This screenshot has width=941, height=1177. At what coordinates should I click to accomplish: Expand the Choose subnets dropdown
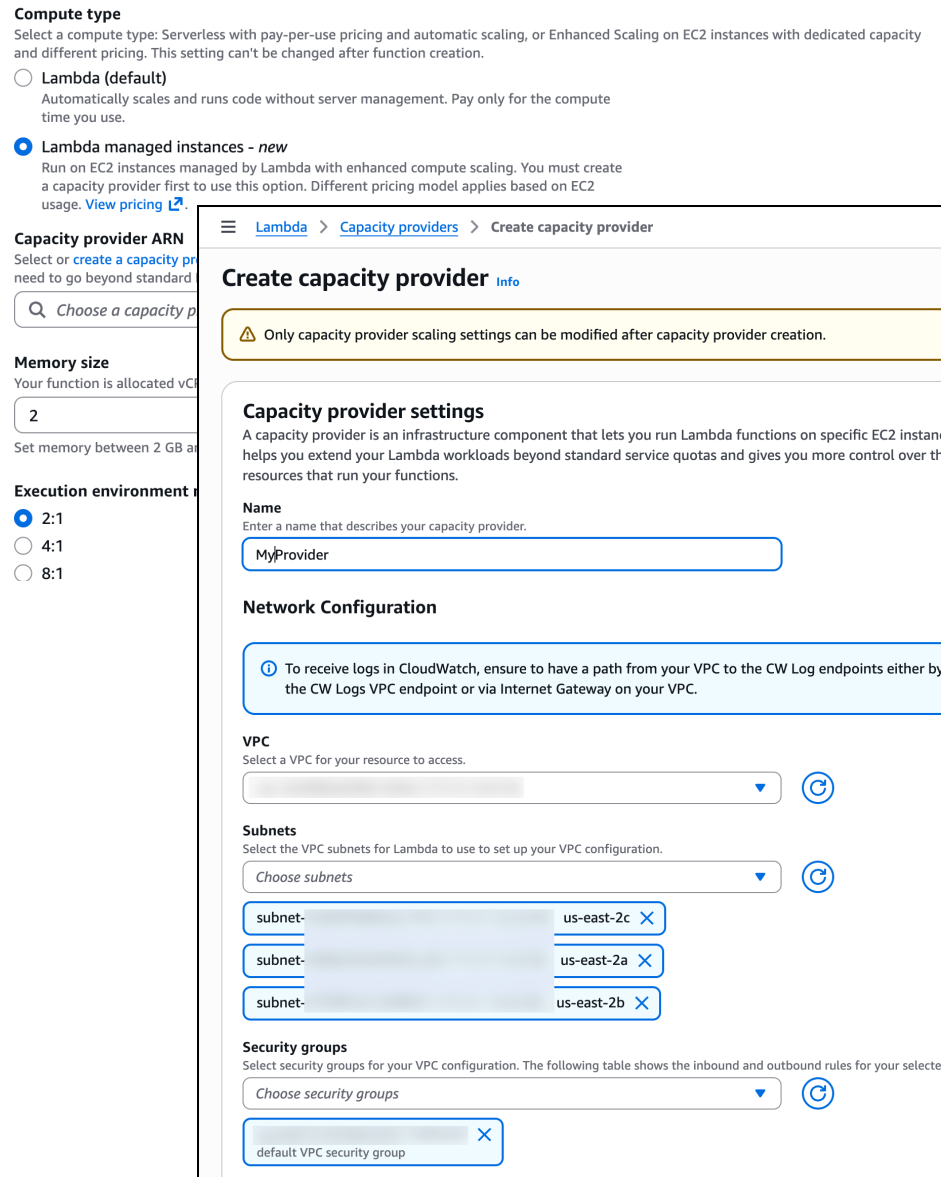pyautogui.click(x=511, y=877)
